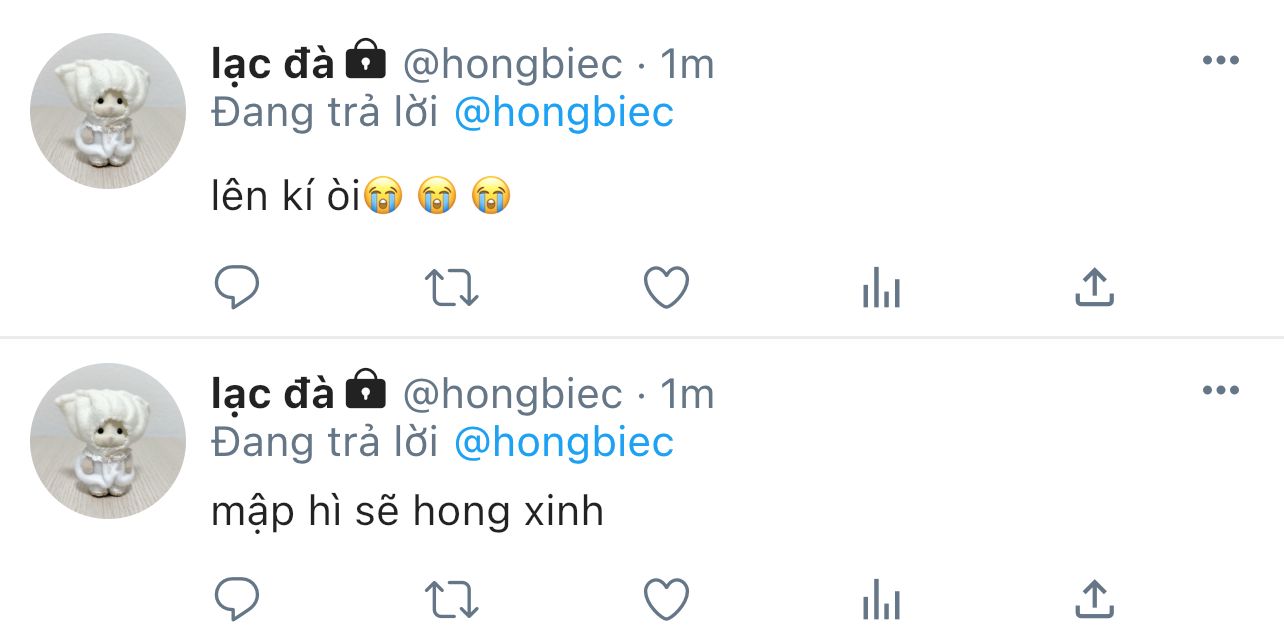Viewport: 1284px width, 638px height.
Task: Open @hongbiec mention link in second tweet
Action: click(564, 443)
